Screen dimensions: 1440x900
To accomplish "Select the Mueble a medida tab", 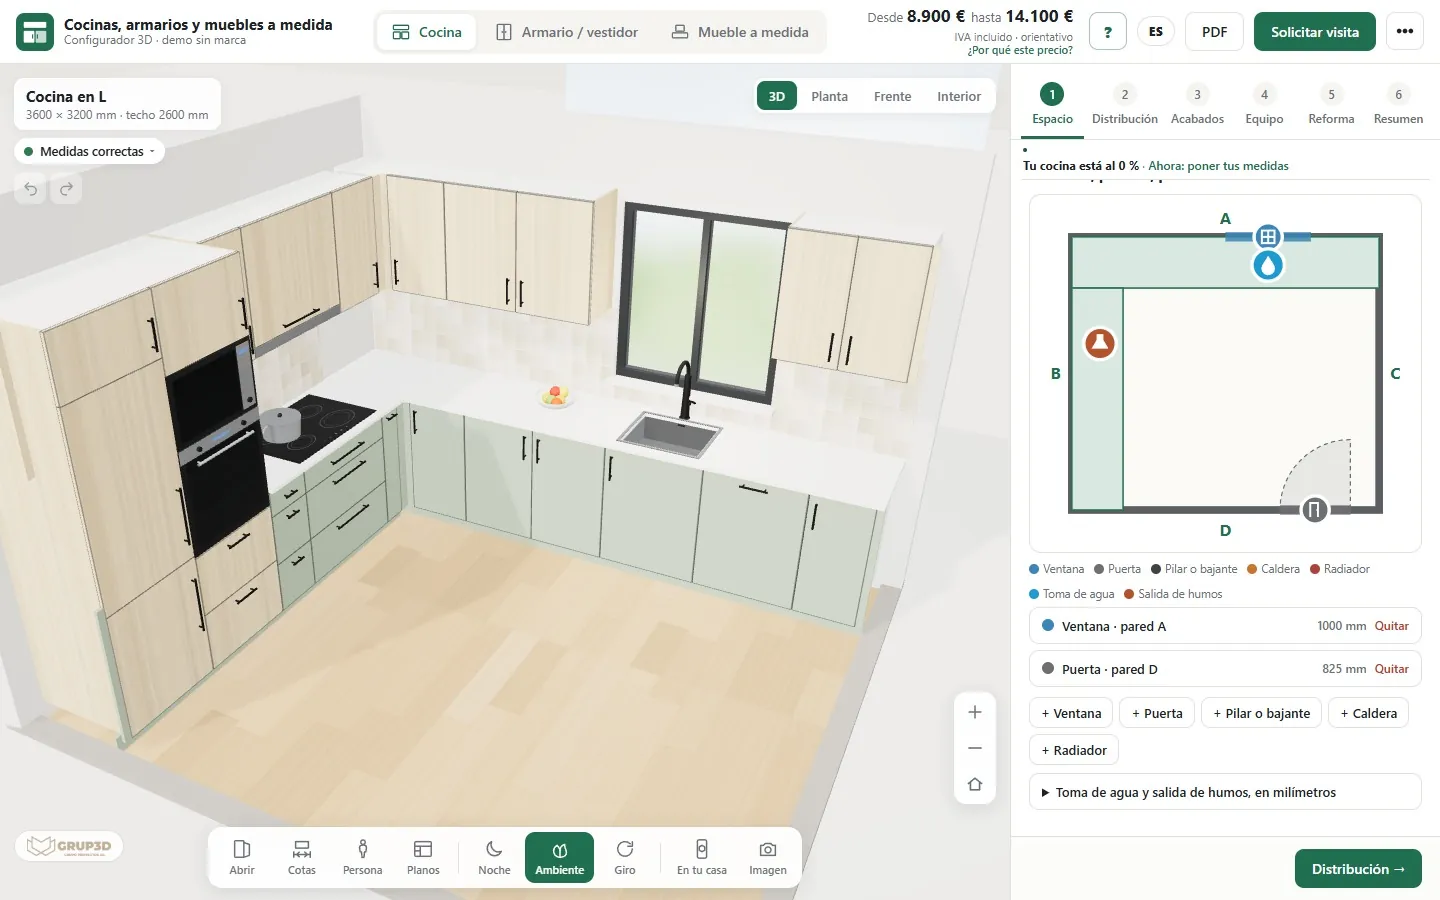I will (740, 32).
